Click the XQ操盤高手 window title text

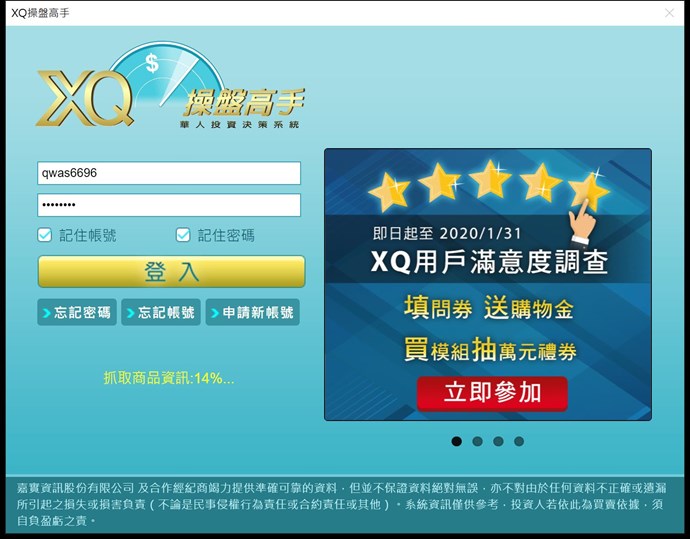(x=40, y=13)
